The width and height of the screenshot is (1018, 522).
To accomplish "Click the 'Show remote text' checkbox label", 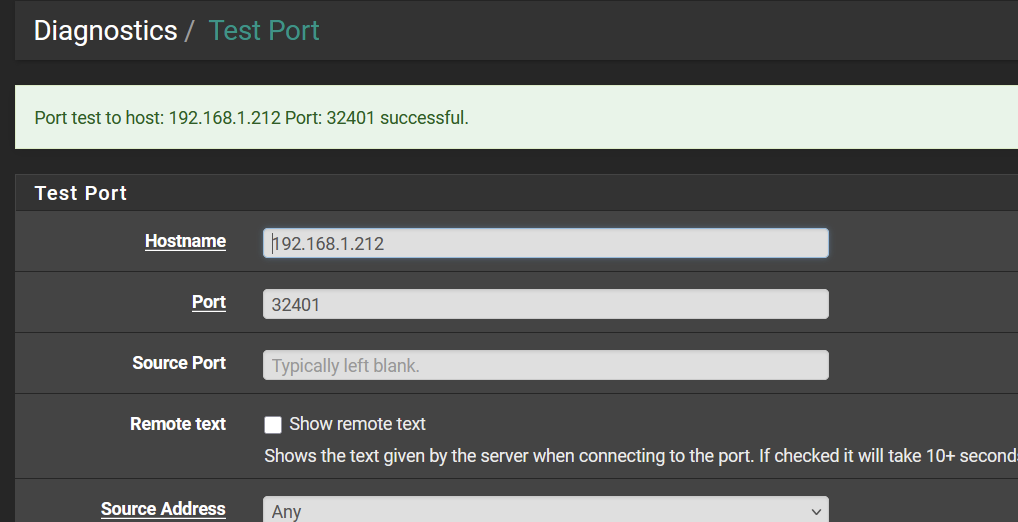I will pyautogui.click(x=357, y=424).
